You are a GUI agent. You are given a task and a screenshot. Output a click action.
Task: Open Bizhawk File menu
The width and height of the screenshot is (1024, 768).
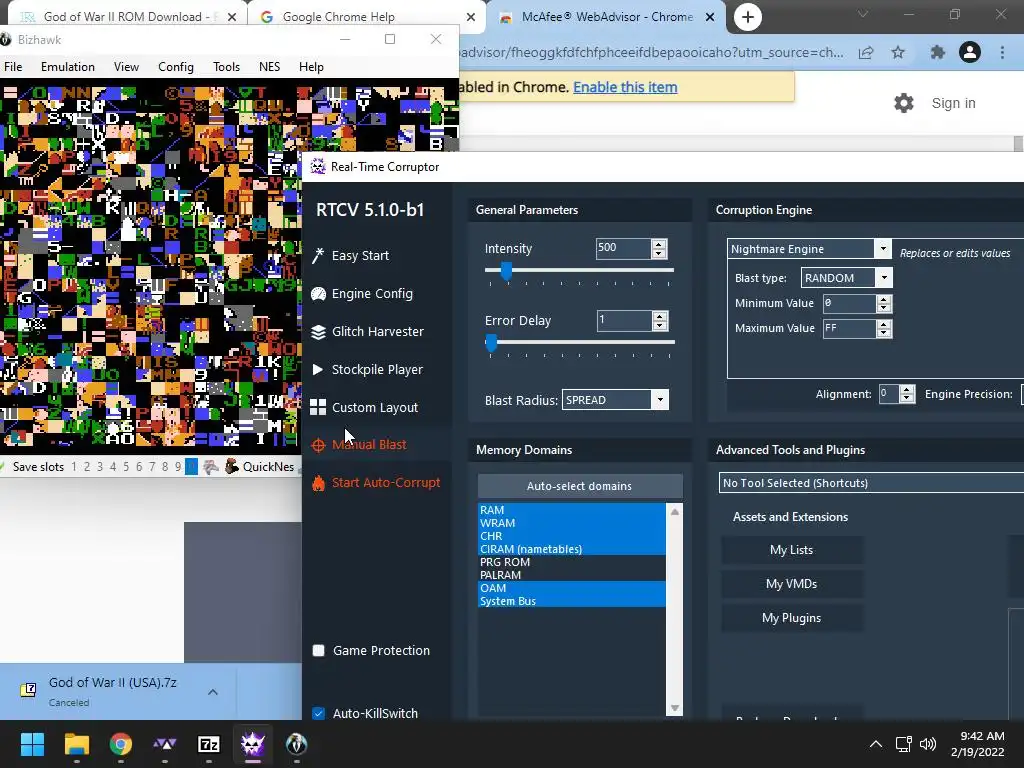click(x=13, y=67)
